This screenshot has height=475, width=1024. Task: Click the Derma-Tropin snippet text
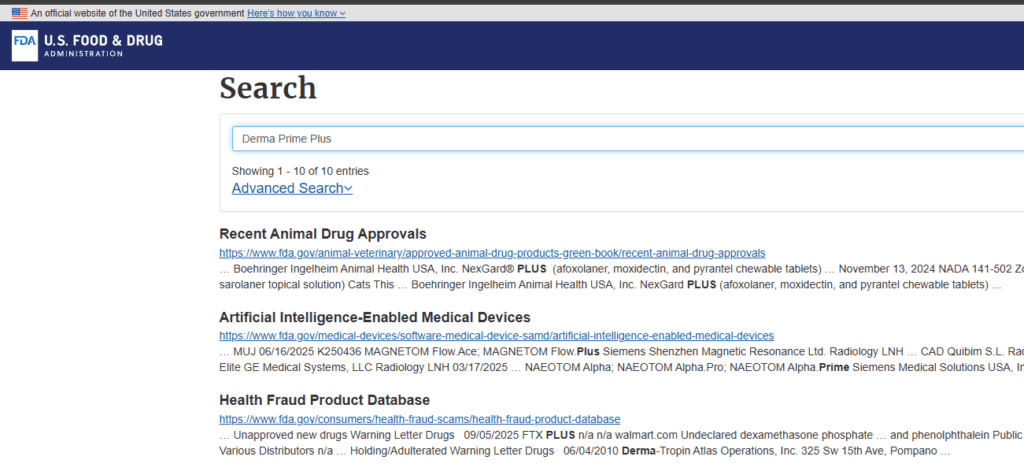pos(647,451)
